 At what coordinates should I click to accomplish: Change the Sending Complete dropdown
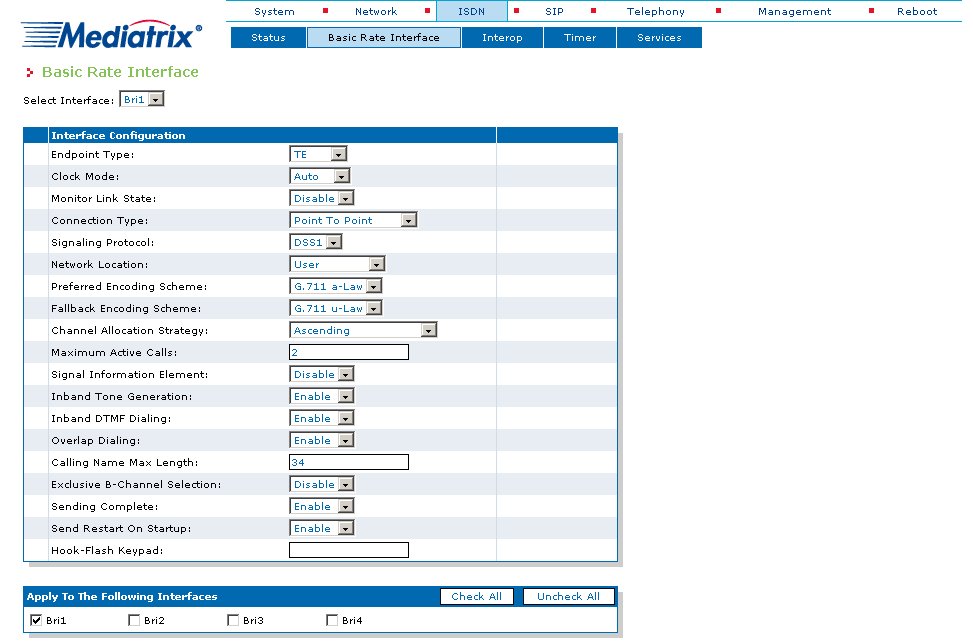[x=321, y=506]
